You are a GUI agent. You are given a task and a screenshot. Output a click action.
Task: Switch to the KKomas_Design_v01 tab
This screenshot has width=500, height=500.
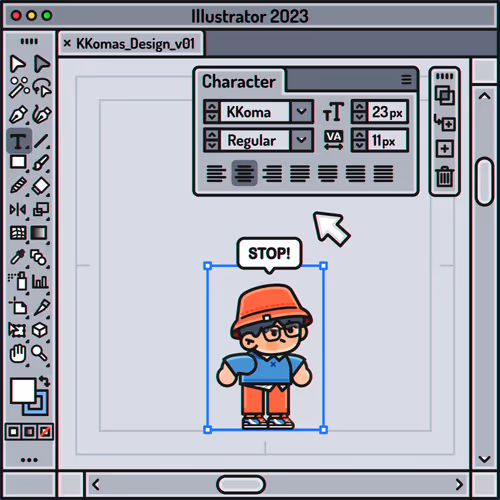coord(132,44)
